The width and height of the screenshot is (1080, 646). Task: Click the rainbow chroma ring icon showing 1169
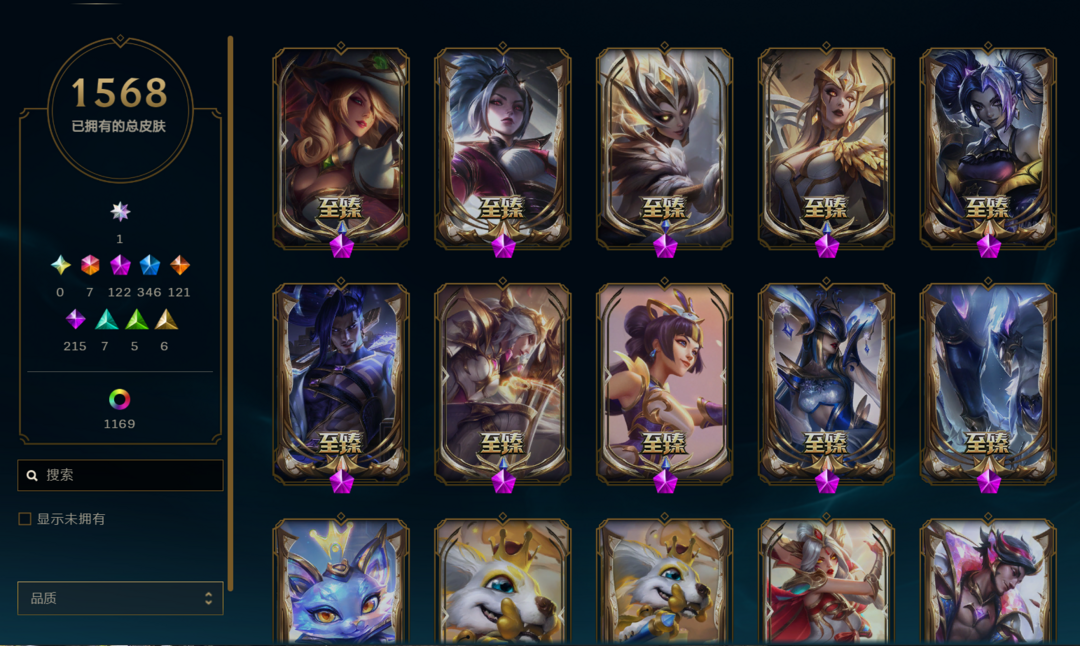point(119,399)
